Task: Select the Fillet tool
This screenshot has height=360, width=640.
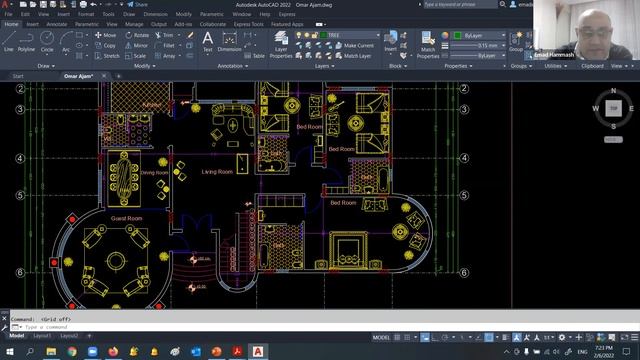Action: [x=165, y=45]
